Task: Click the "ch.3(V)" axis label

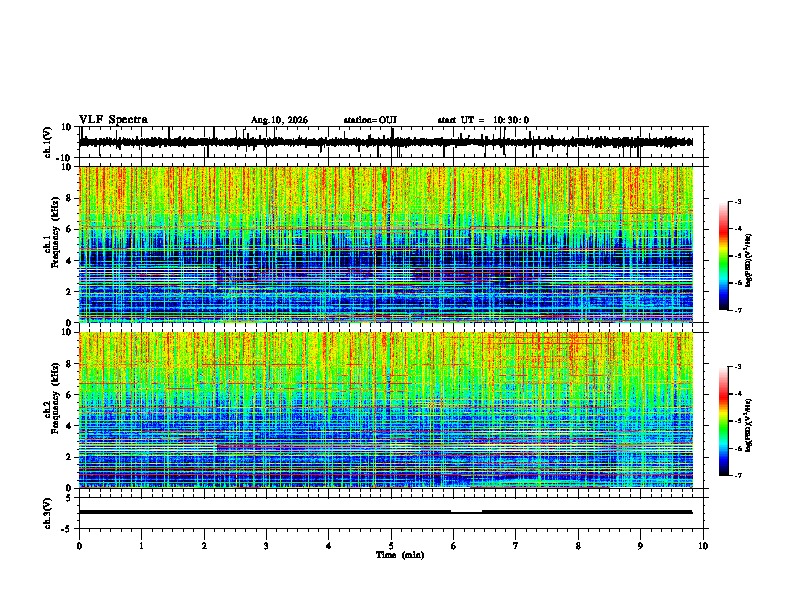Action: [48, 513]
